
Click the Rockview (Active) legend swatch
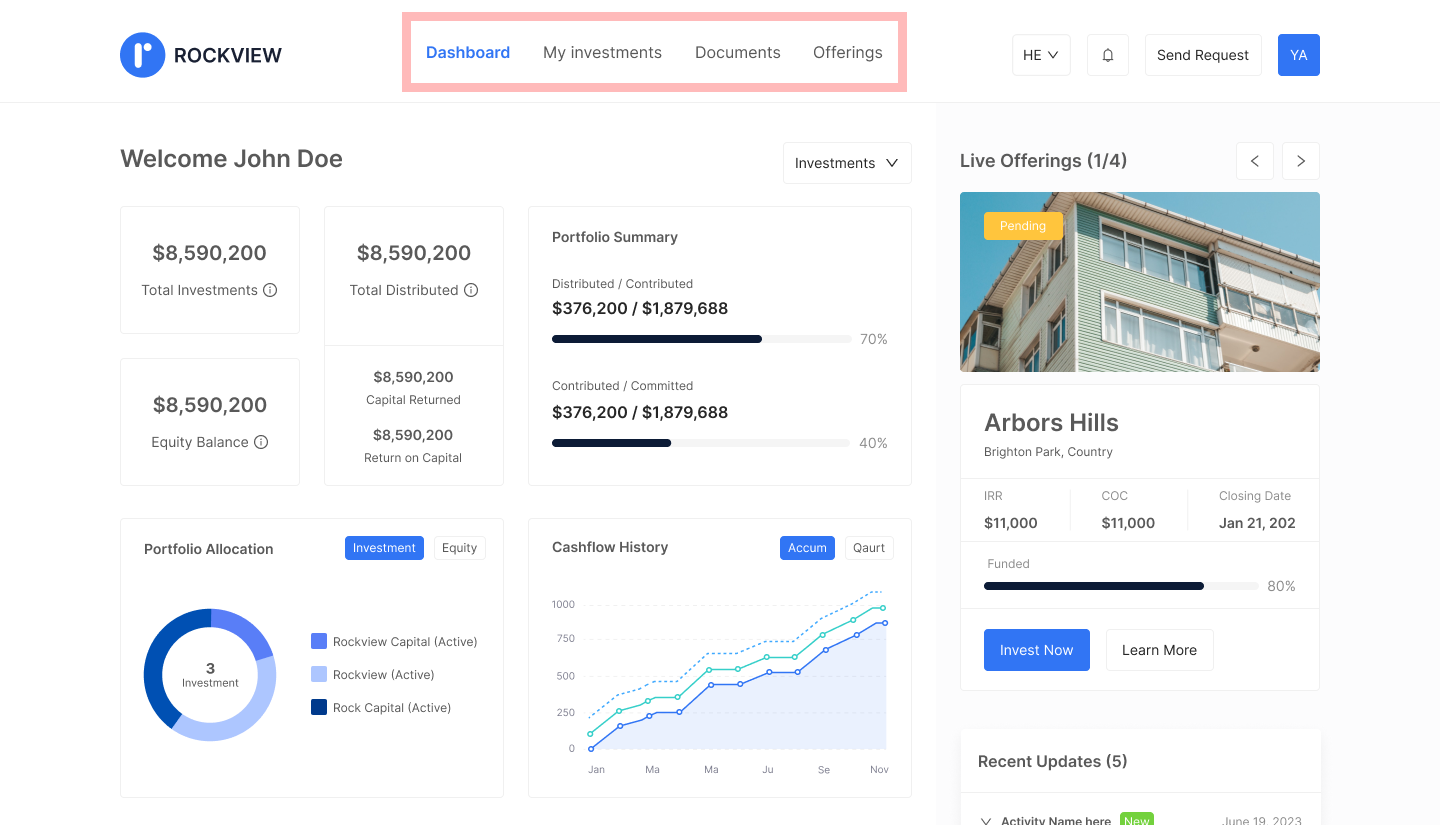(x=319, y=674)
